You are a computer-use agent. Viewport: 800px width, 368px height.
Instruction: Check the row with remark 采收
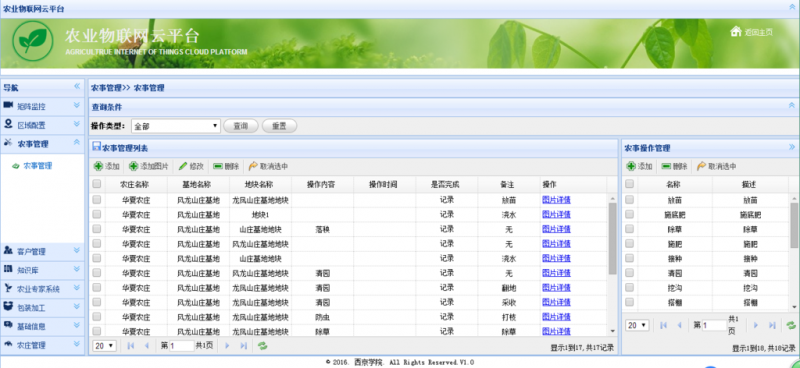(97, 302)
